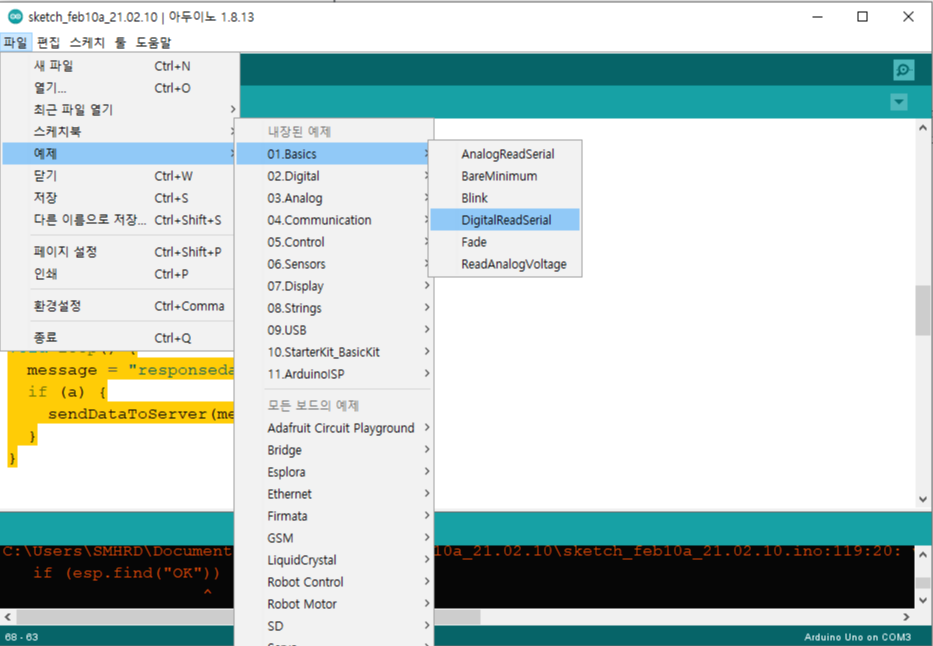
Task: Expand the LiquidCrystal examples
Action: pyautogui.click(x=333, y=560)
